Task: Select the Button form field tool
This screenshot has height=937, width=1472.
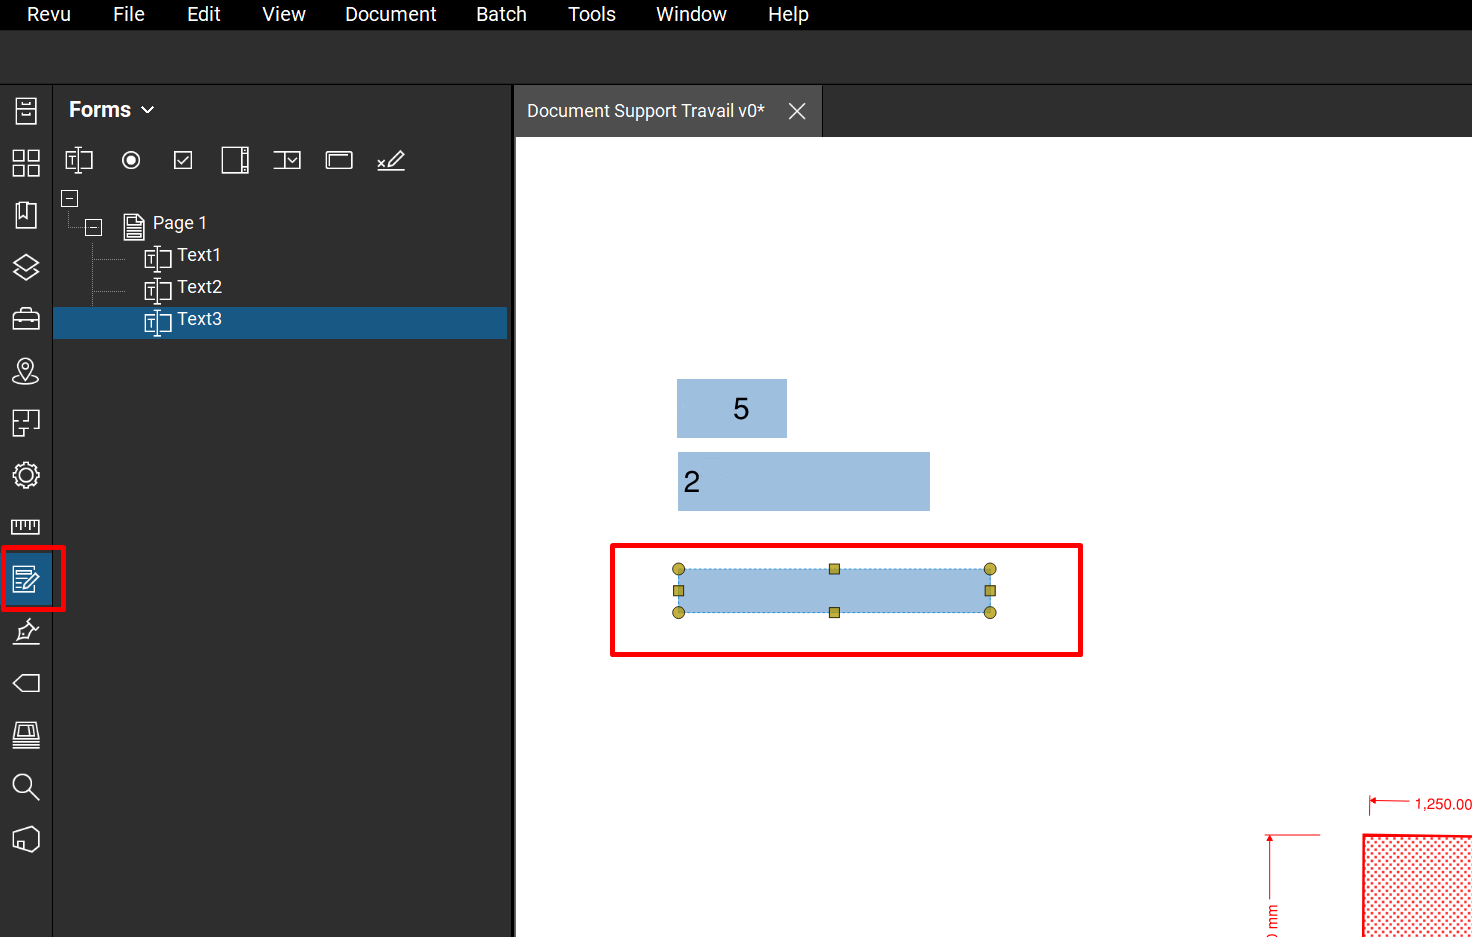Action: click(x=339, y=160)
